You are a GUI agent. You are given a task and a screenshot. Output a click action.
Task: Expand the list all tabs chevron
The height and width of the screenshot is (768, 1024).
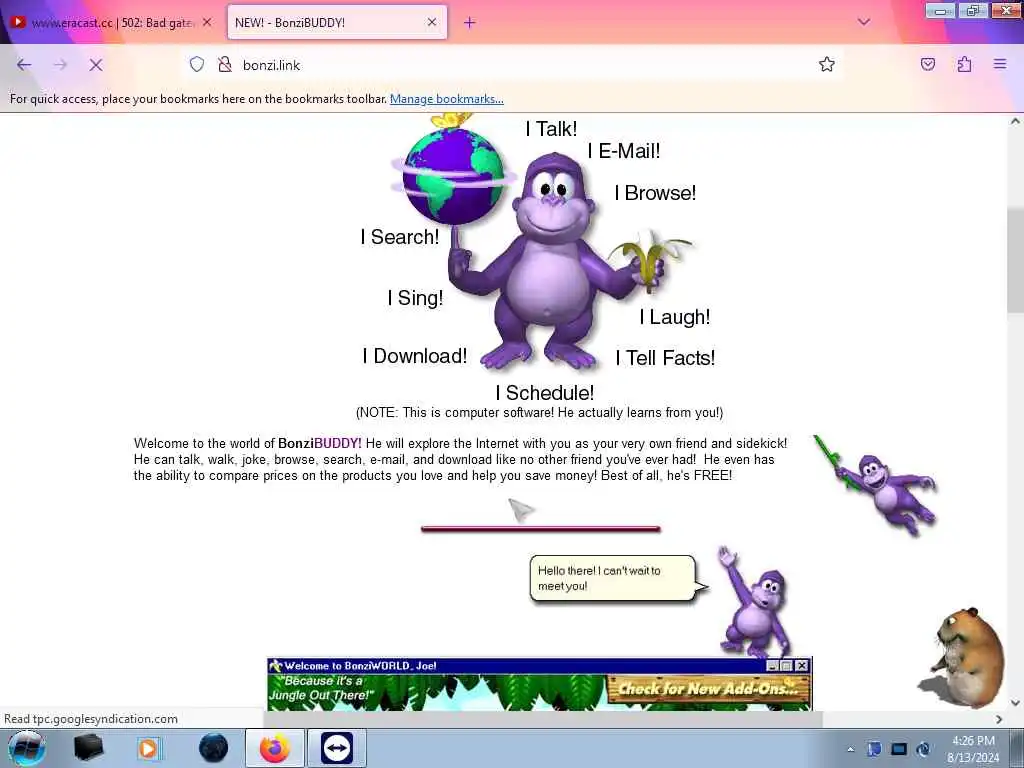tap(863, 22)
